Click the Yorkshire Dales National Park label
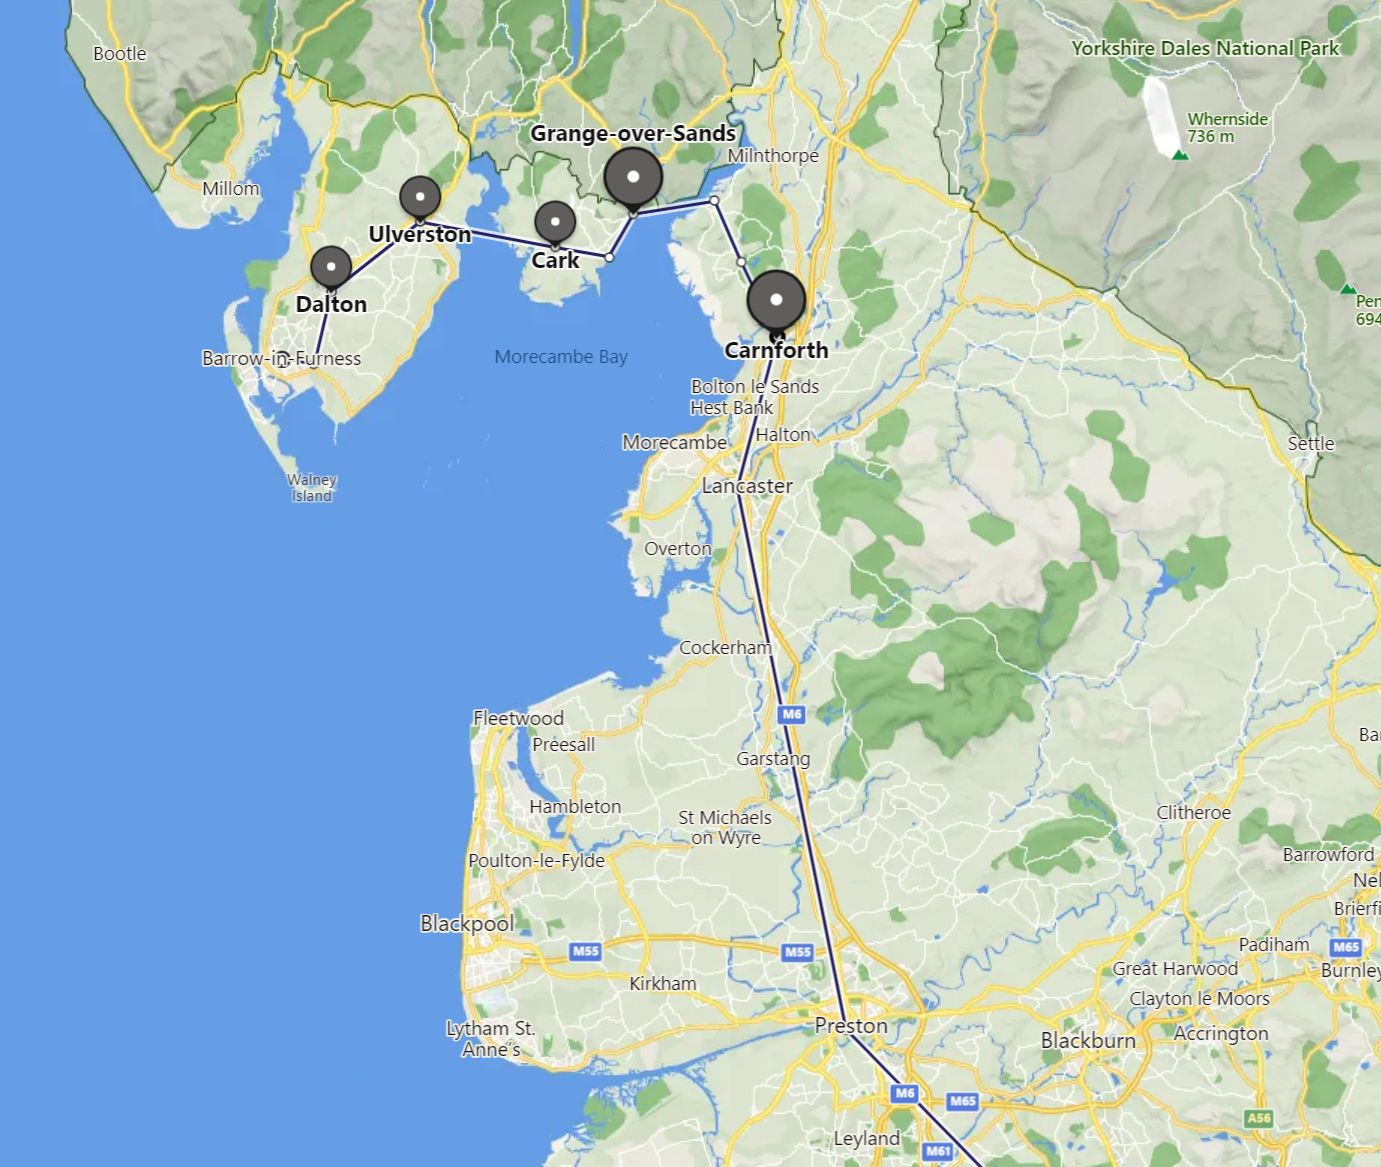The image size is (1381, 1167). coord(1205,48)
